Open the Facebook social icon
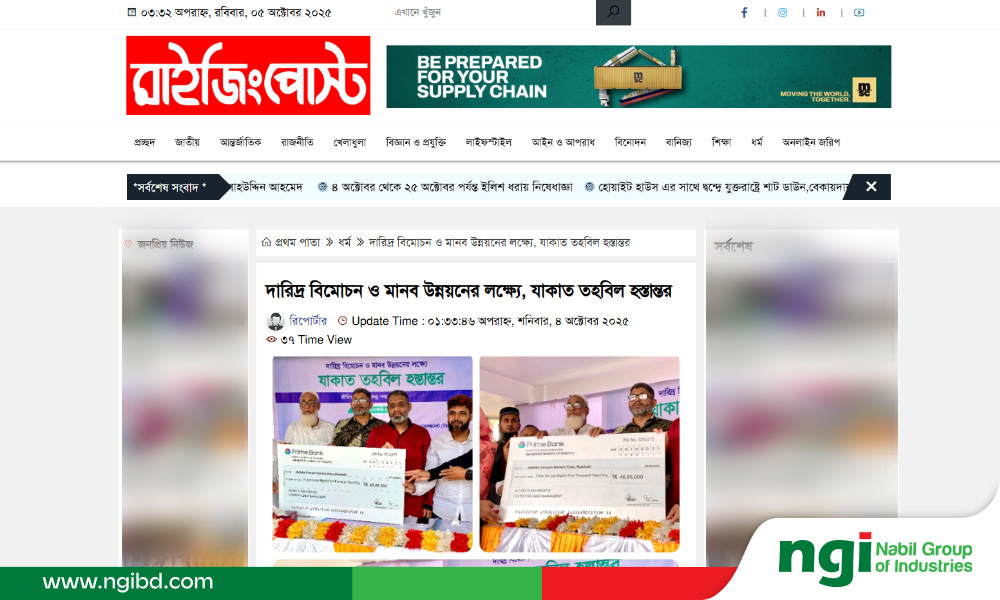The height and width of the screenshot is (600, 1000). [x=744, y=13]
